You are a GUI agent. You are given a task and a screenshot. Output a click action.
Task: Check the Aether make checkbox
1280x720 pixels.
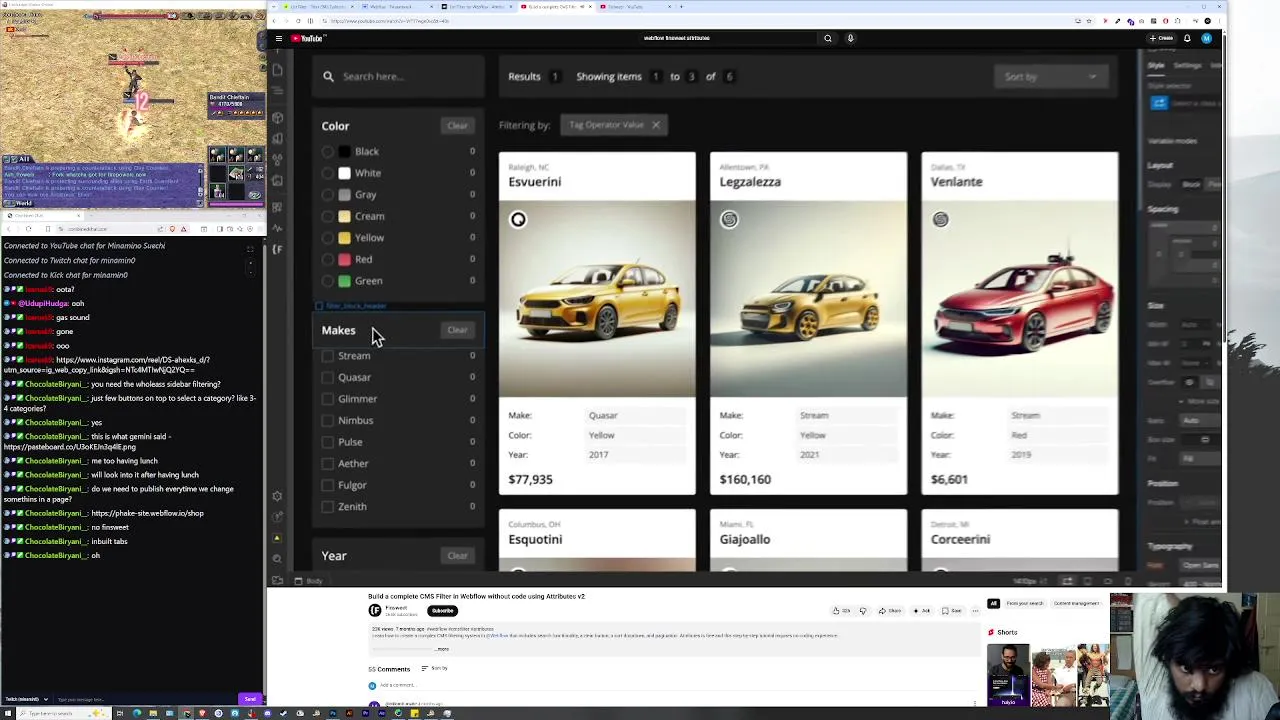click(x=327, y=464)
